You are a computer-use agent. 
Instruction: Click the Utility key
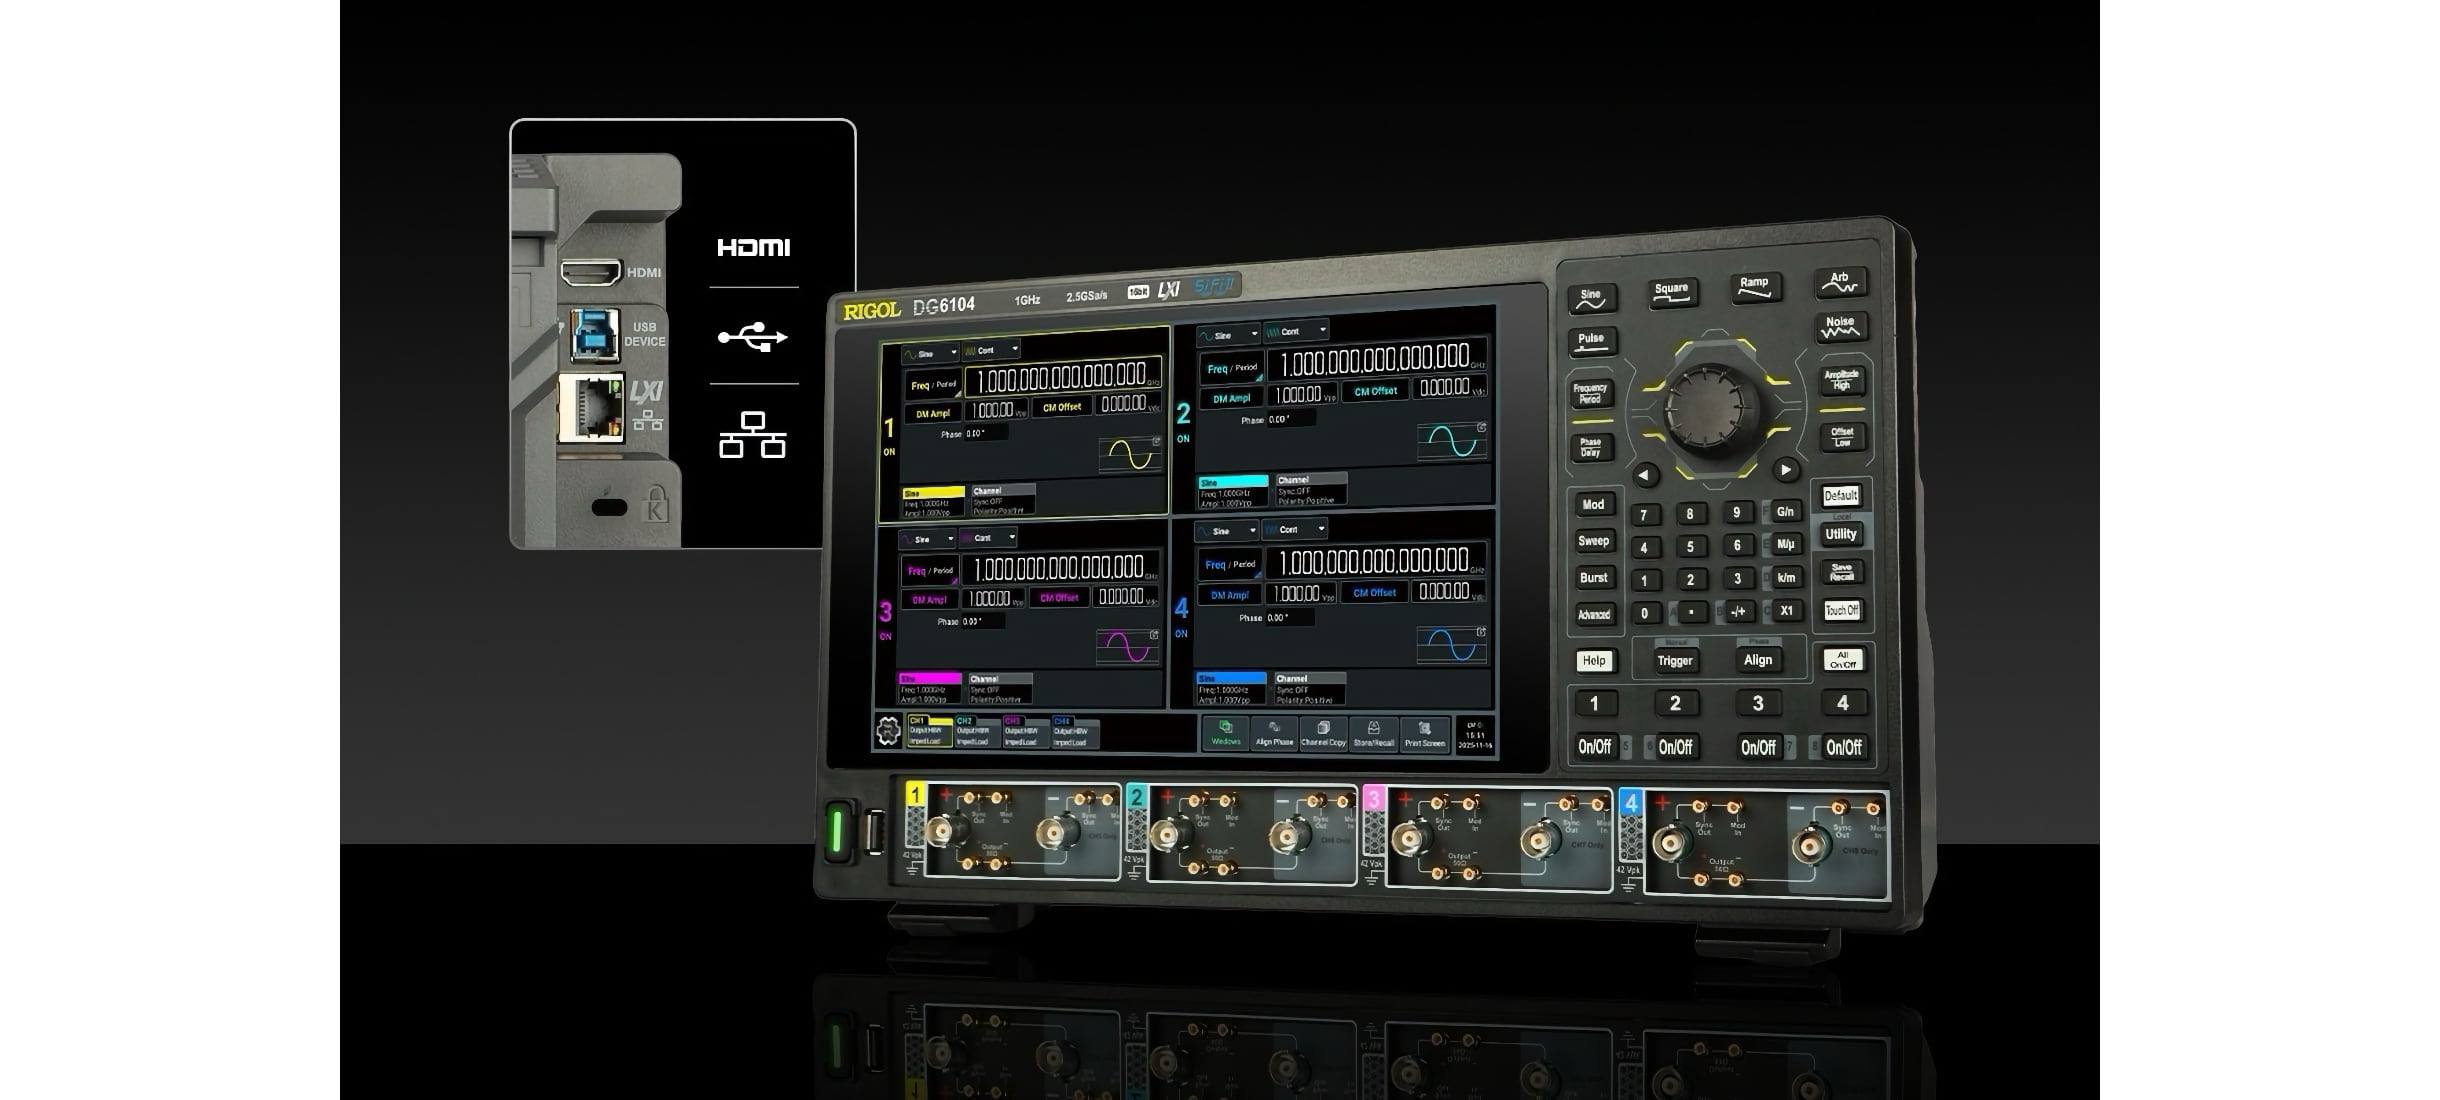1841,534
